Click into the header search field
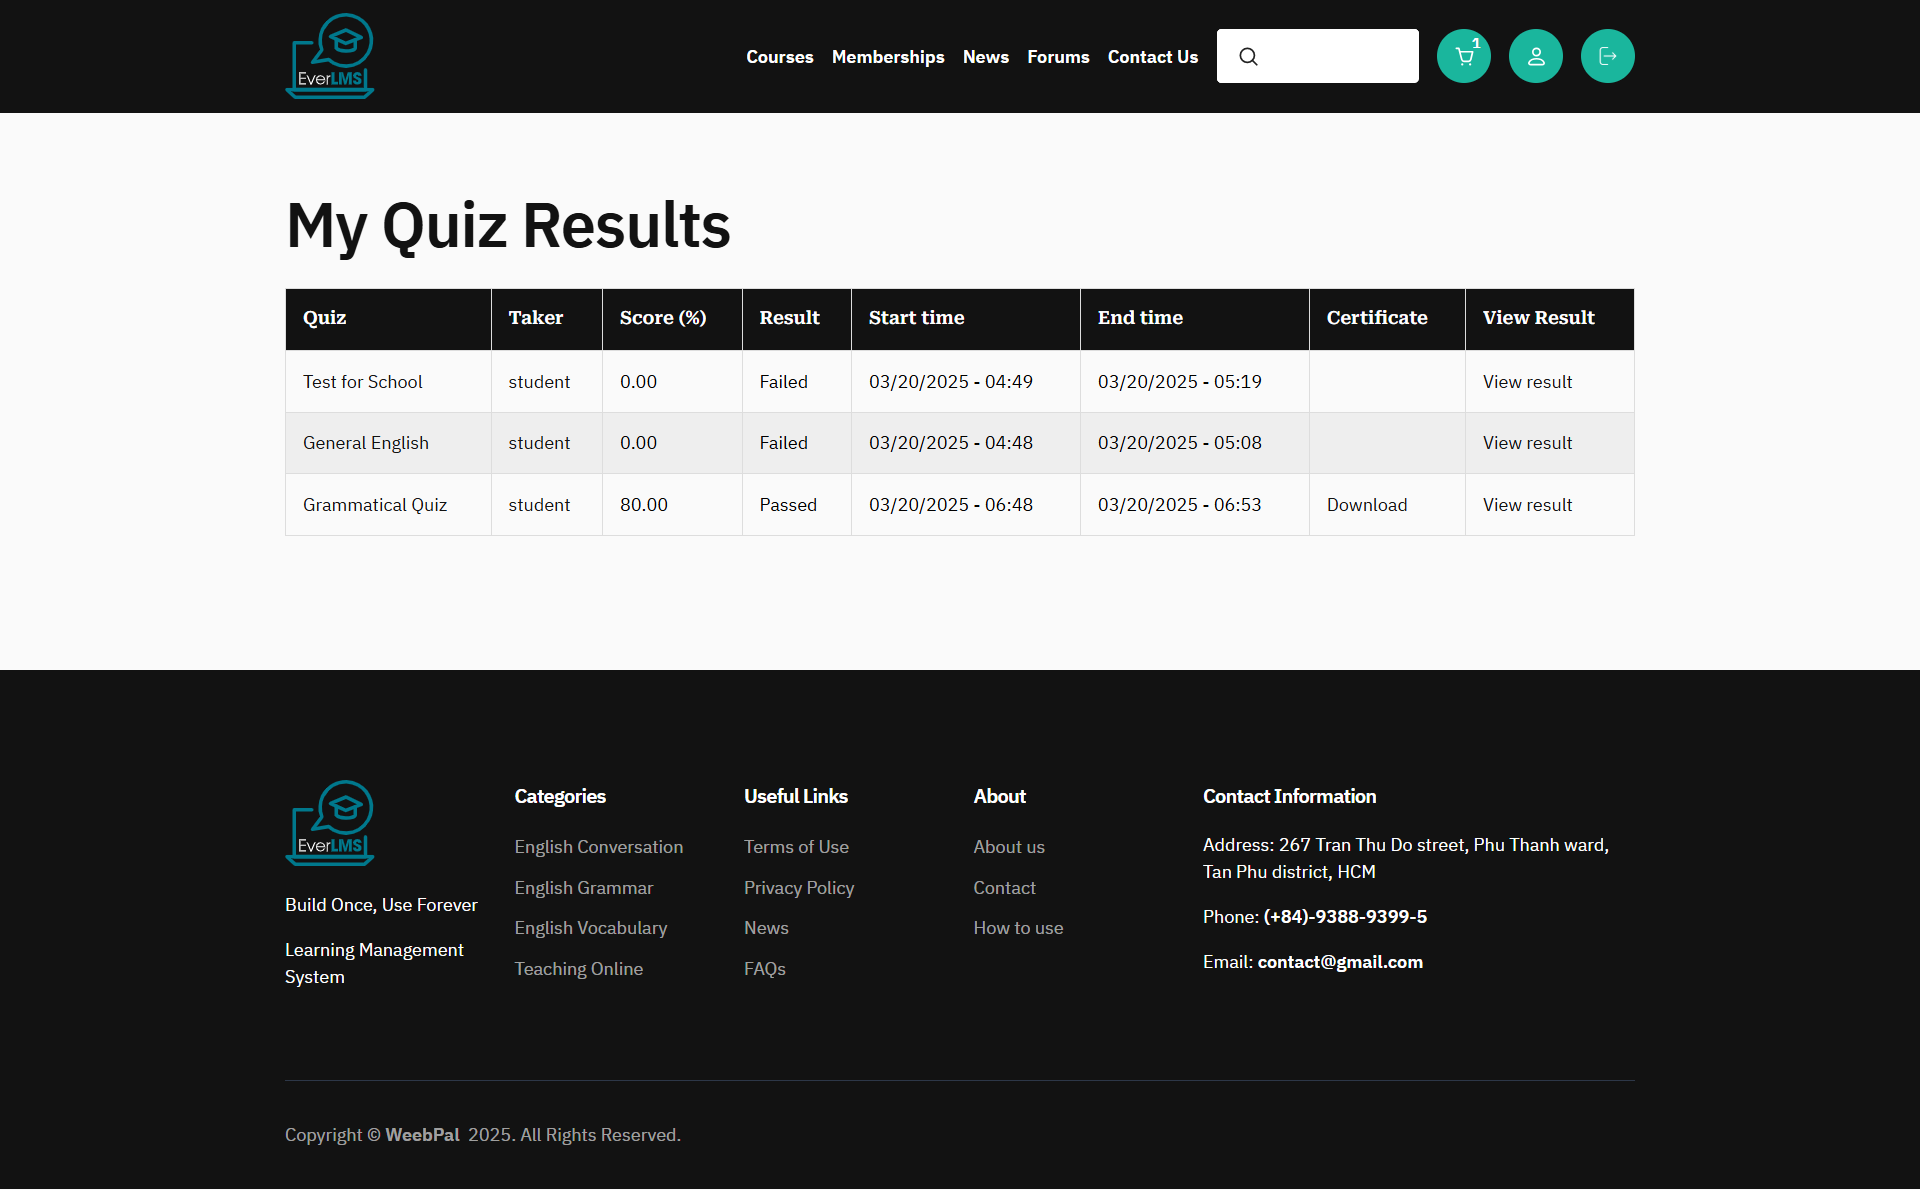1920x1190 pixels. [x=1338, y=57]
